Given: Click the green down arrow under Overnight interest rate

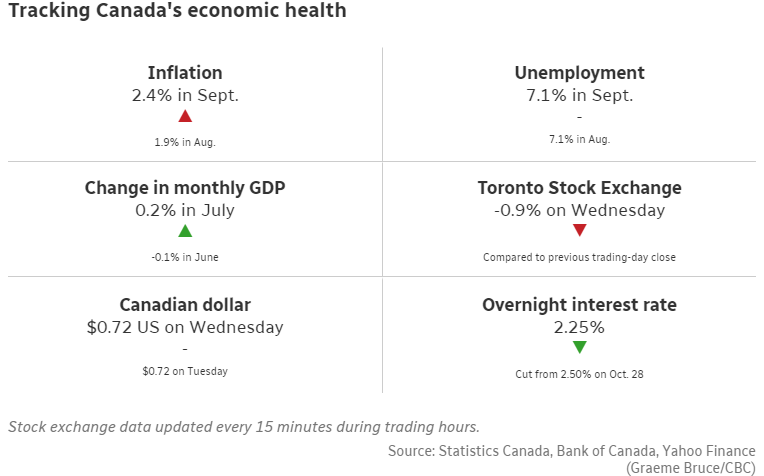Looking at the screenshot, I should 579,347.
